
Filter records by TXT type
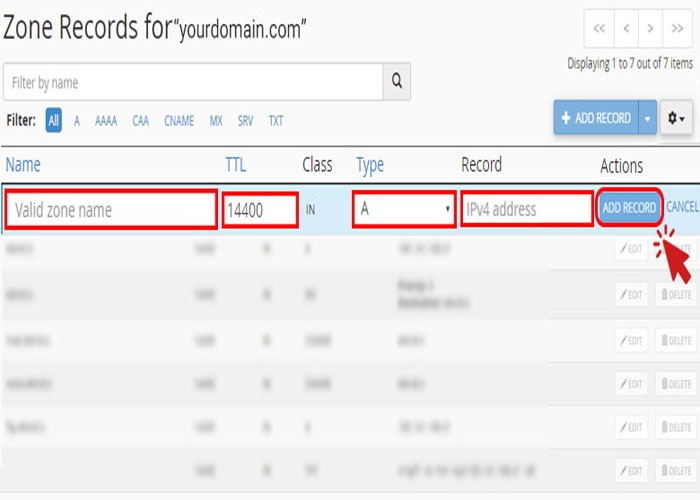pos(275,121)
